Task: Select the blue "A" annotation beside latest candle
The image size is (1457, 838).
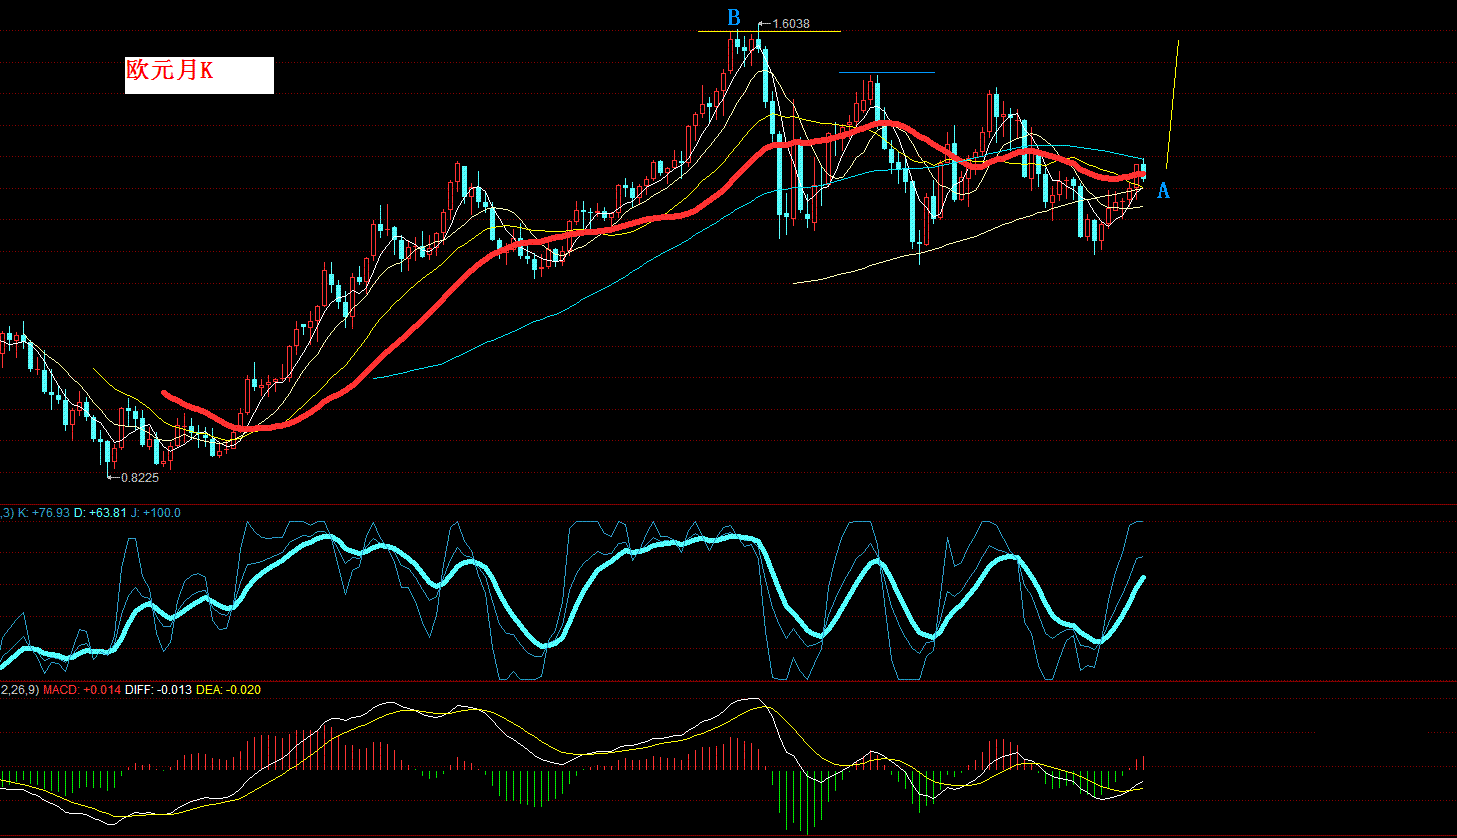Action: (1163, 190)
